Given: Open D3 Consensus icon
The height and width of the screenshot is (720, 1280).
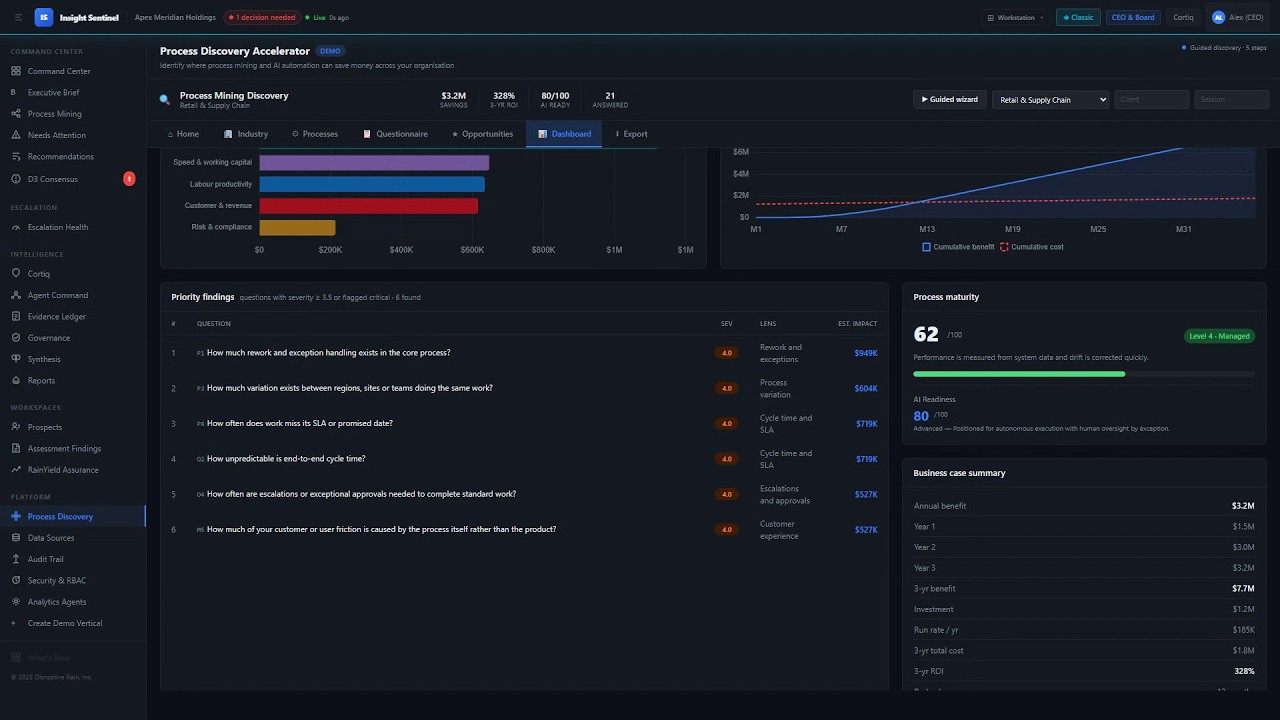Looking at the screenshot, I should tap(16, 179).
